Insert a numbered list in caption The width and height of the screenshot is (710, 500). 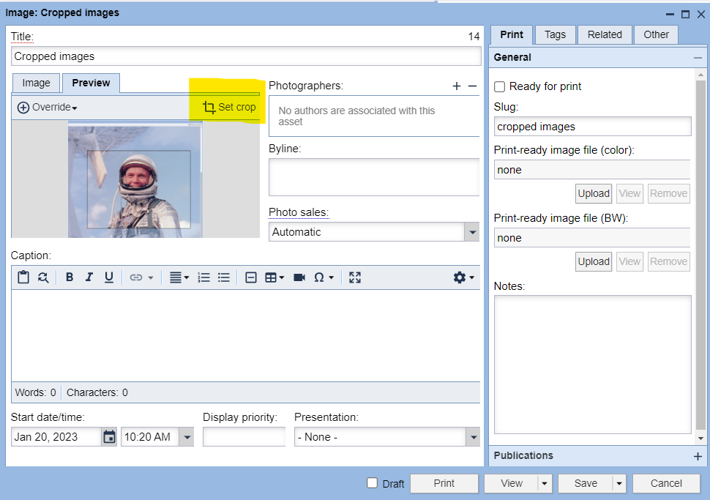[204, 277]
